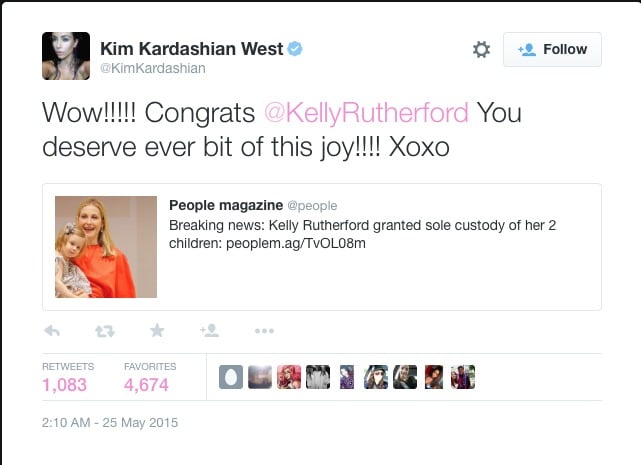Viewport: 641px width, 465px height.
Task: Click Kim Kardashian West's profile picture
Action: [66, 56]
